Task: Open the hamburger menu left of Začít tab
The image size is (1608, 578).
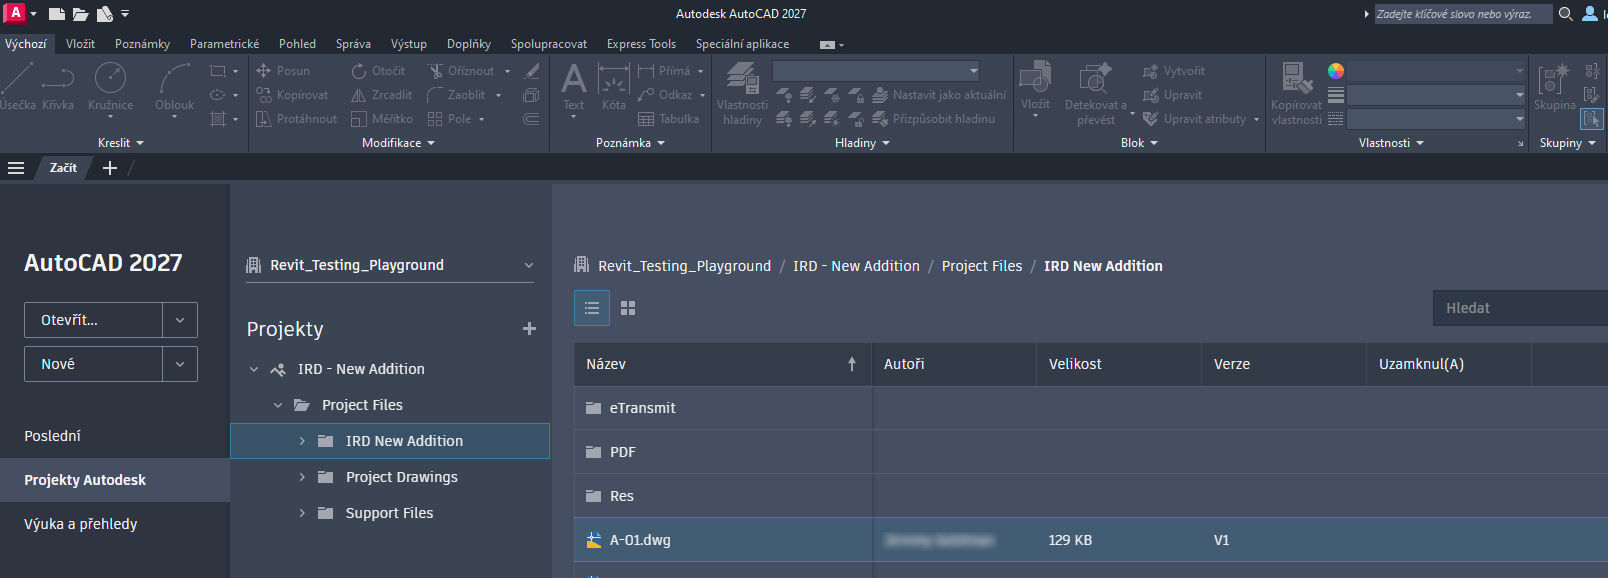Action: point(16,168)
